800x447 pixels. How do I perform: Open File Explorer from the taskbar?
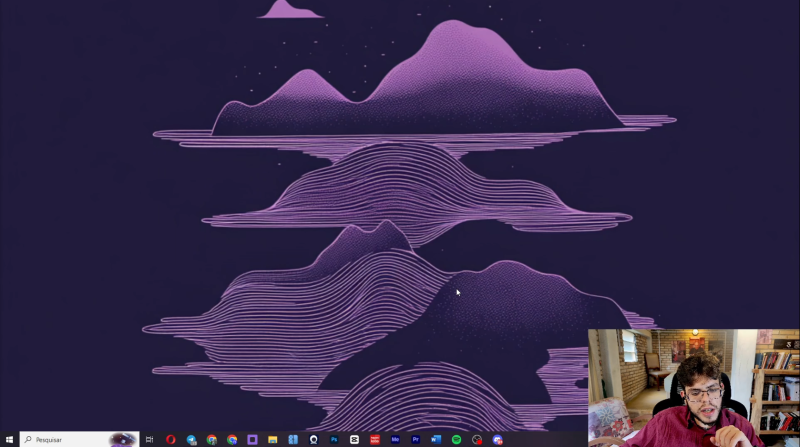click(x=273, y=439)
